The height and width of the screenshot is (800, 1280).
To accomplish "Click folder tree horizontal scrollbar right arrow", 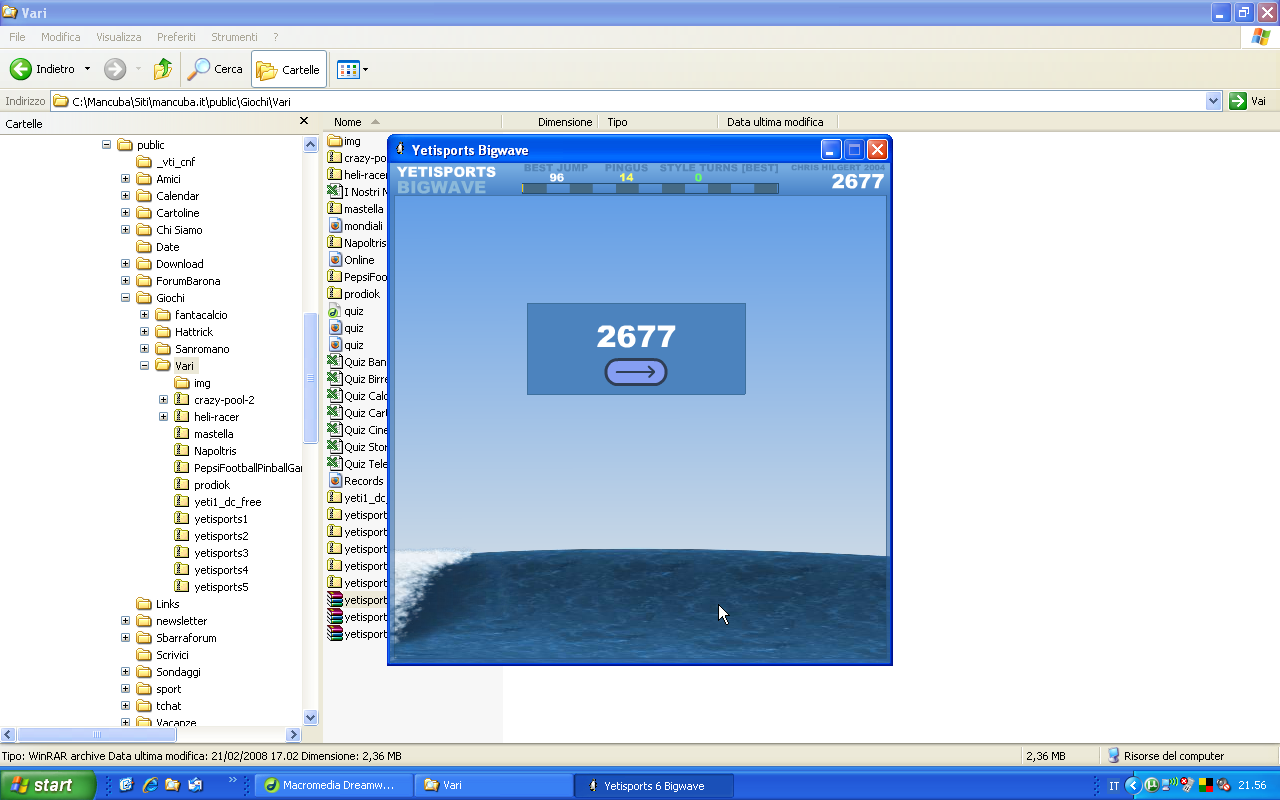I will coord(293,734).
